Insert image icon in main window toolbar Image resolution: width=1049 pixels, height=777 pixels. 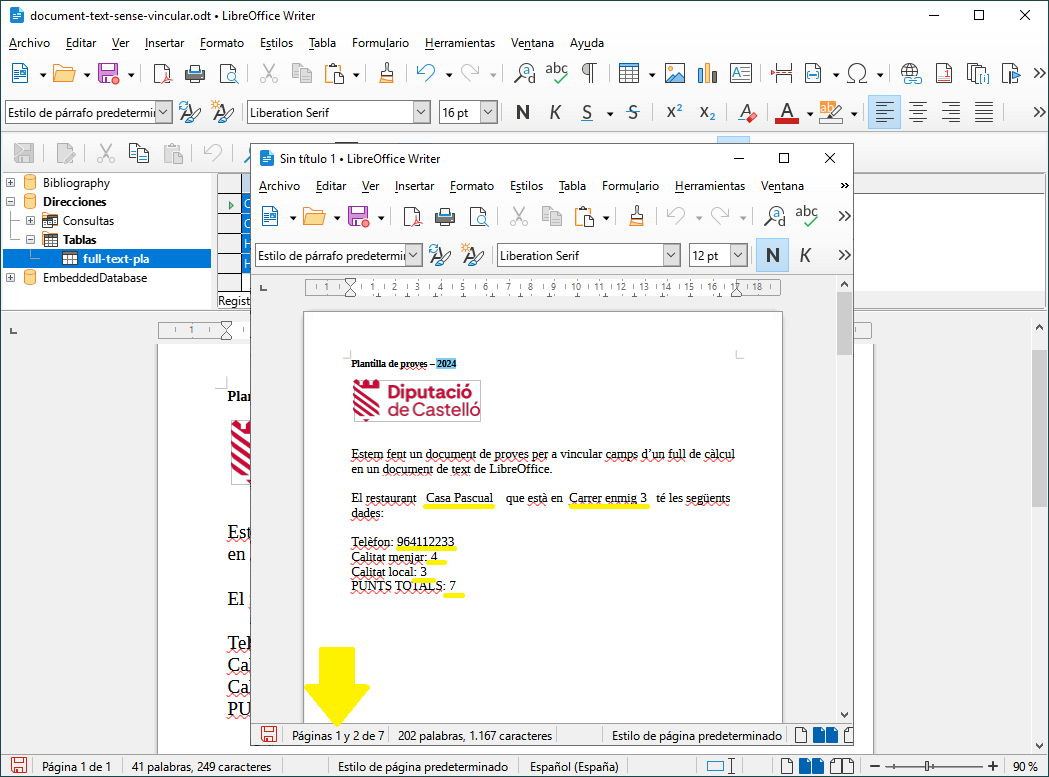(x=674, y=73)
